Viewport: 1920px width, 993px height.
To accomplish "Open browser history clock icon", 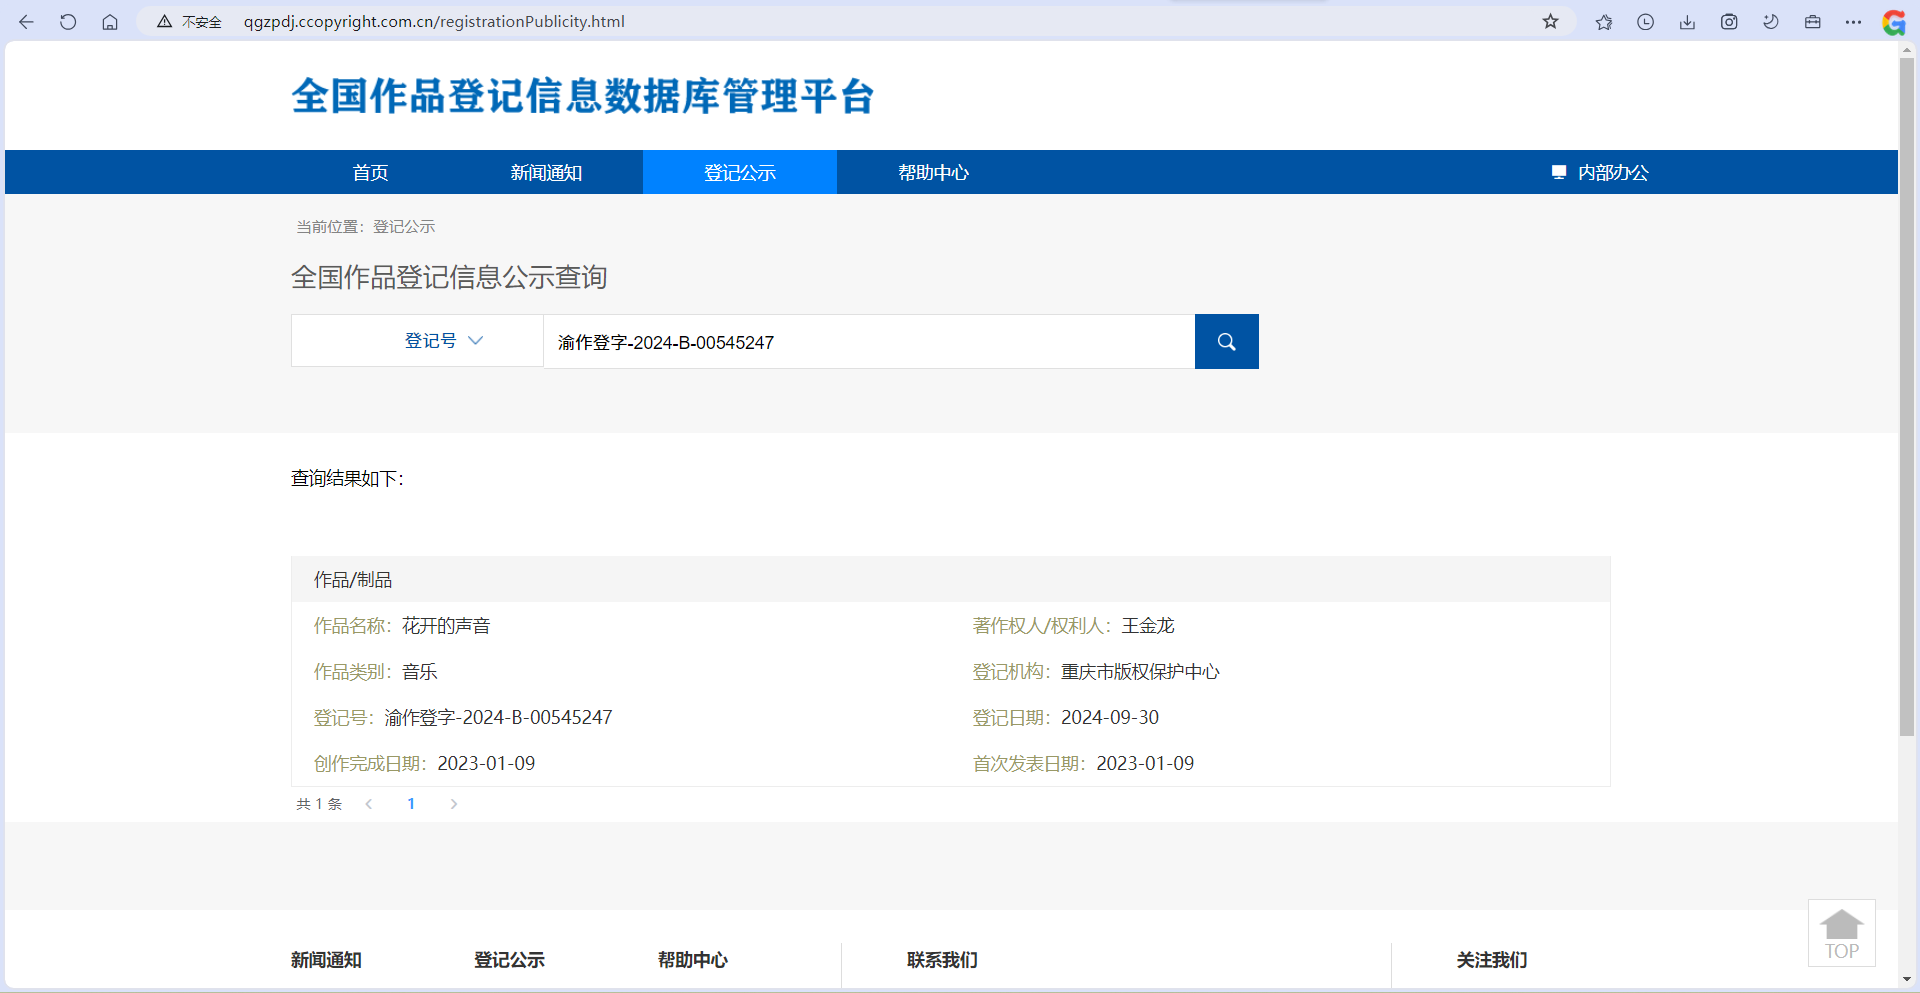I will 1645,22.
